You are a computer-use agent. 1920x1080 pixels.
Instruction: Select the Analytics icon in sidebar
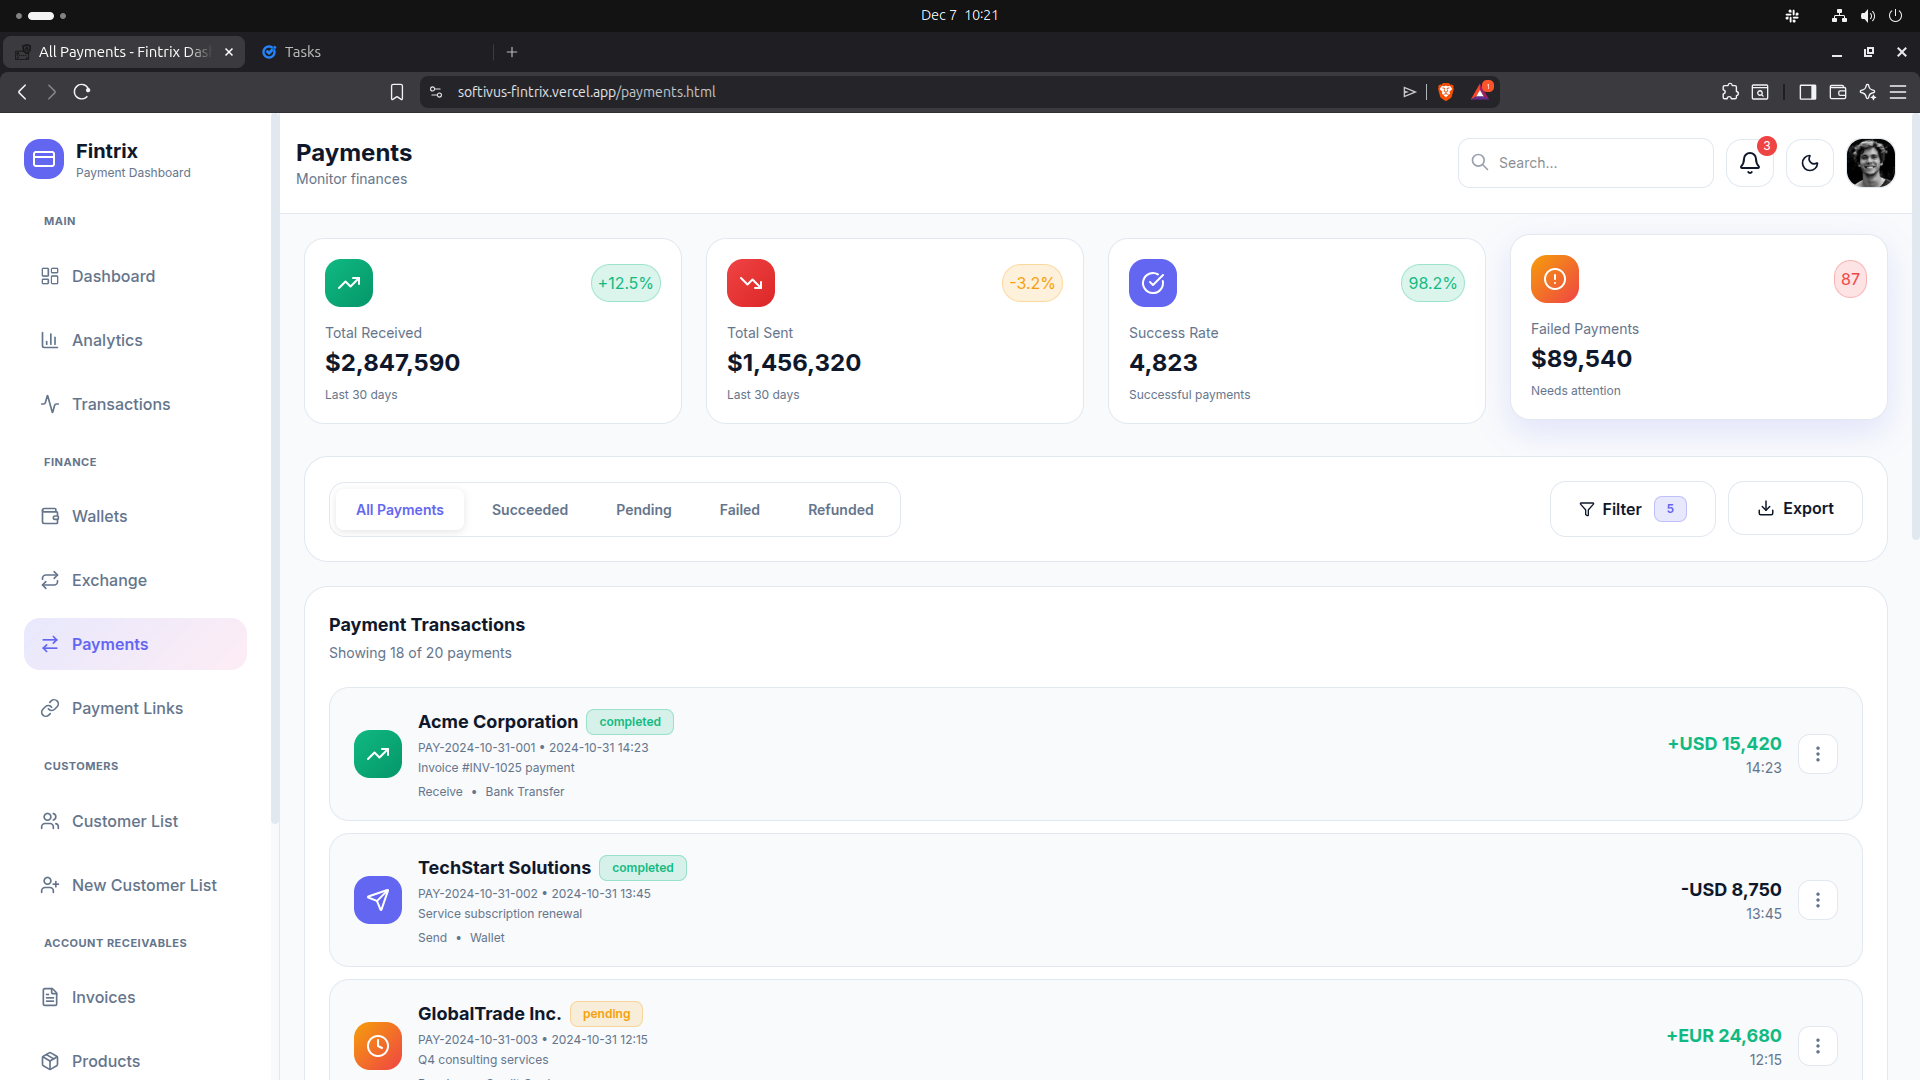pos(50,340)
